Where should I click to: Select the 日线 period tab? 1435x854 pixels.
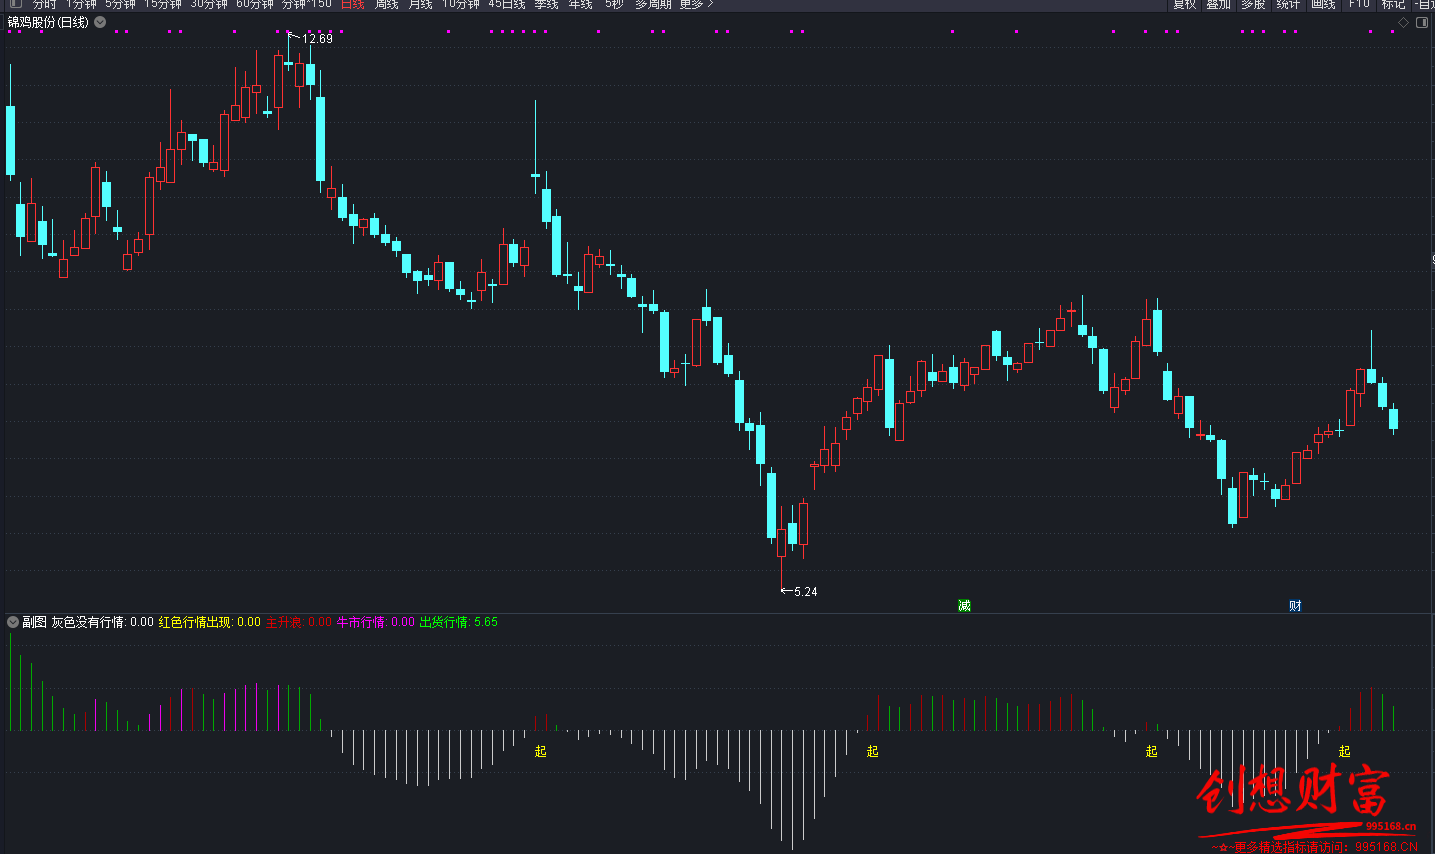(x=353, y=4)
